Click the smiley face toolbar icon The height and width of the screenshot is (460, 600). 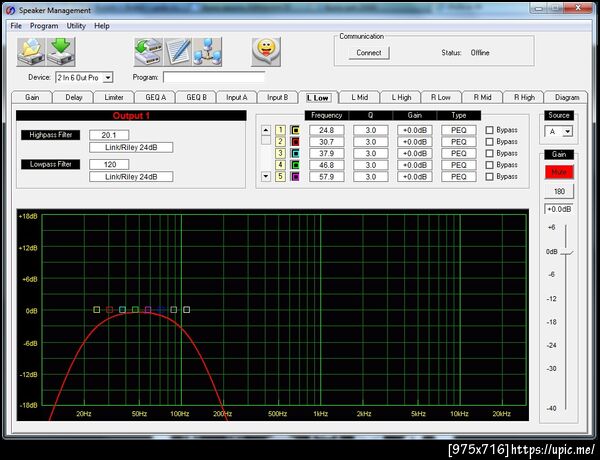(x=264, y=48)
